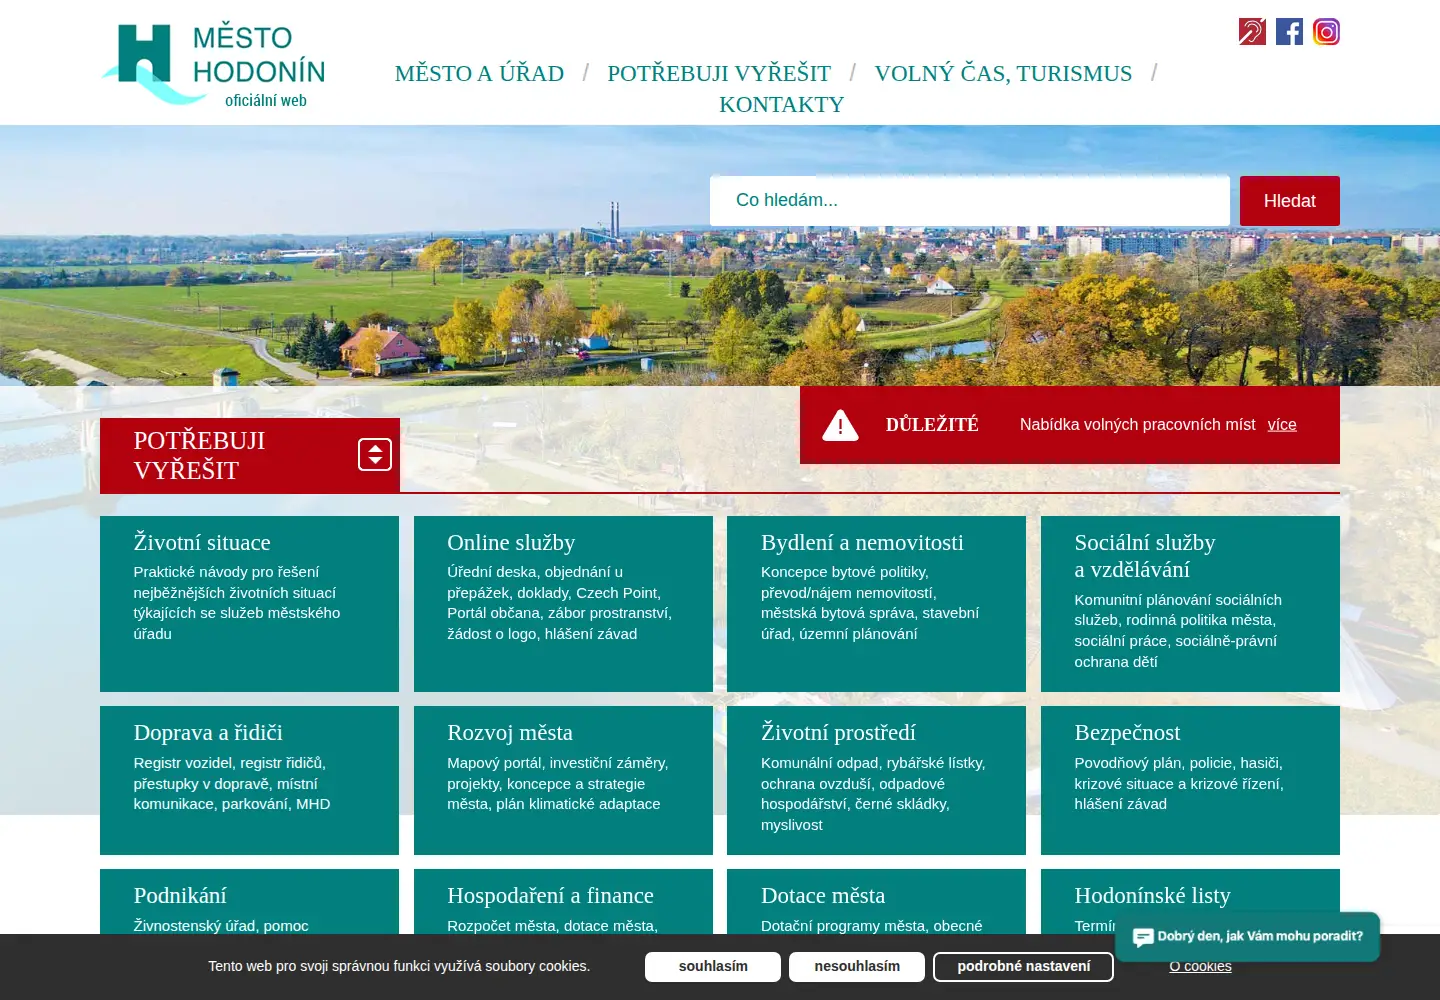Open the Doprava a řidiči tile
This screenshot has height=1000, width=1440.
tap(249, 780)
